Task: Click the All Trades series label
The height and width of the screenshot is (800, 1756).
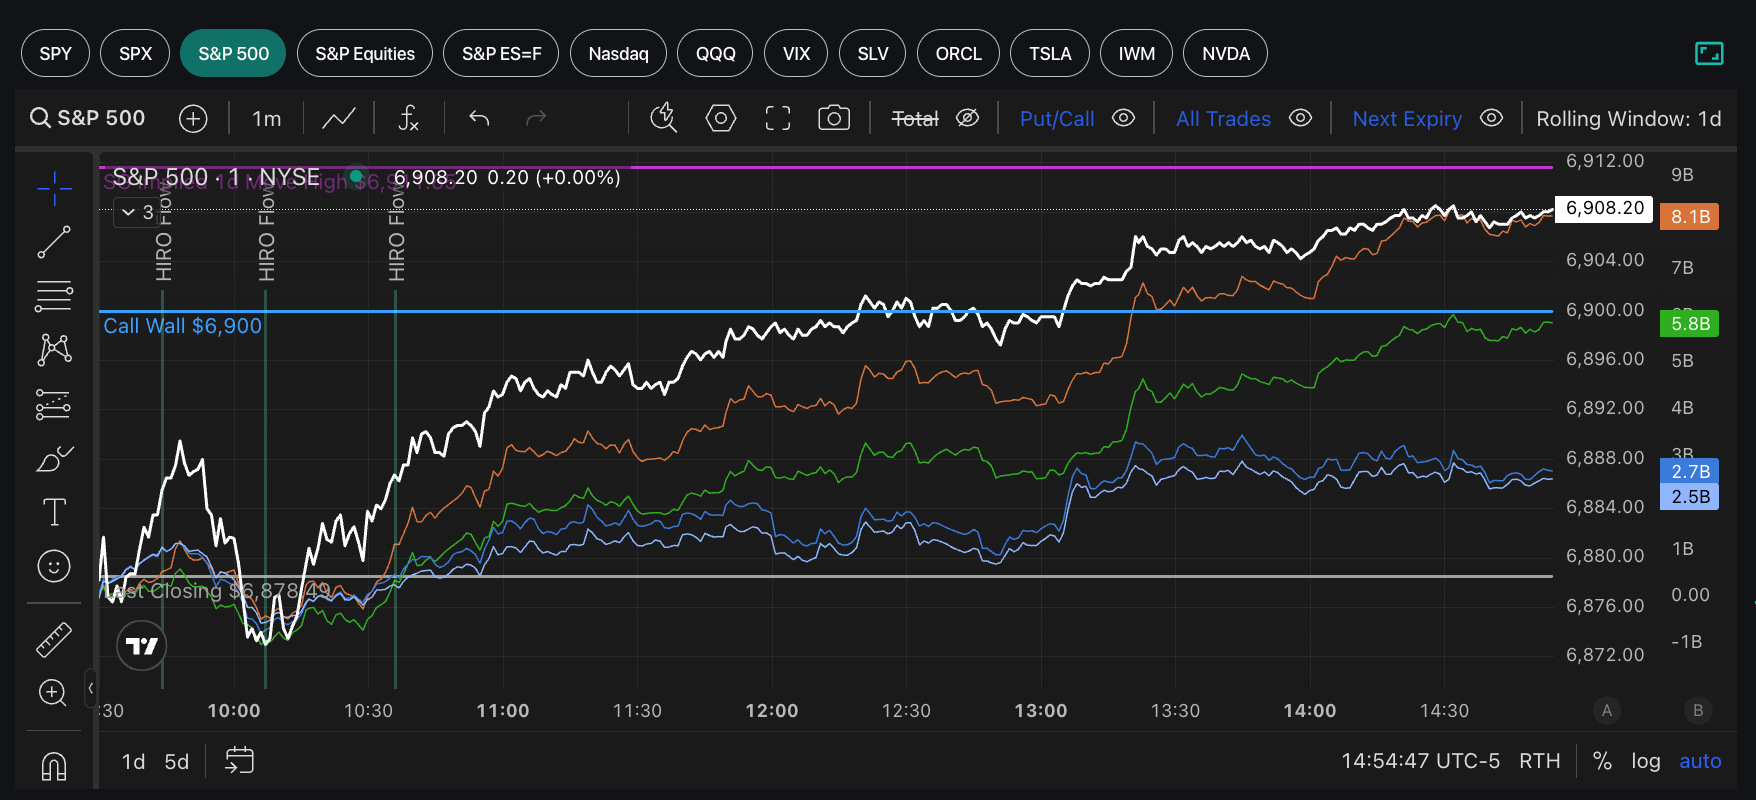Action: point(1223,118)
